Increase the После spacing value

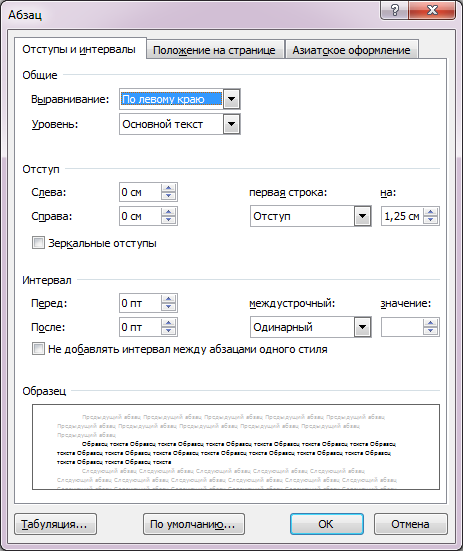[x=169, y=323]
